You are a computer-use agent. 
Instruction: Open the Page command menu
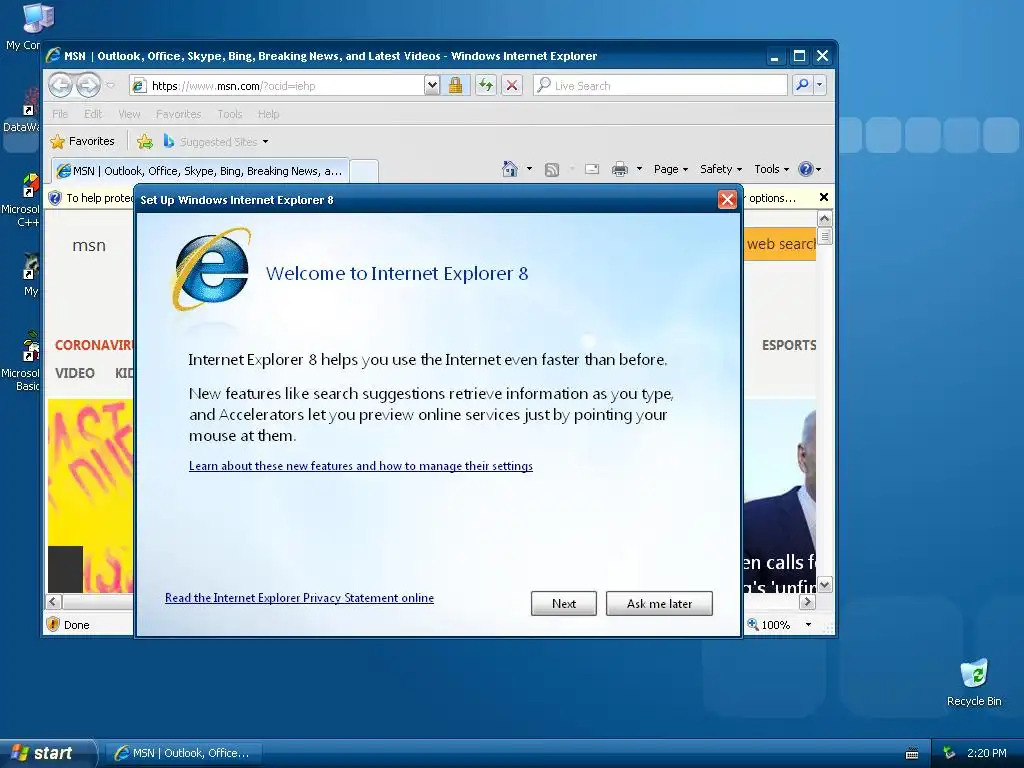click(671, 169)
